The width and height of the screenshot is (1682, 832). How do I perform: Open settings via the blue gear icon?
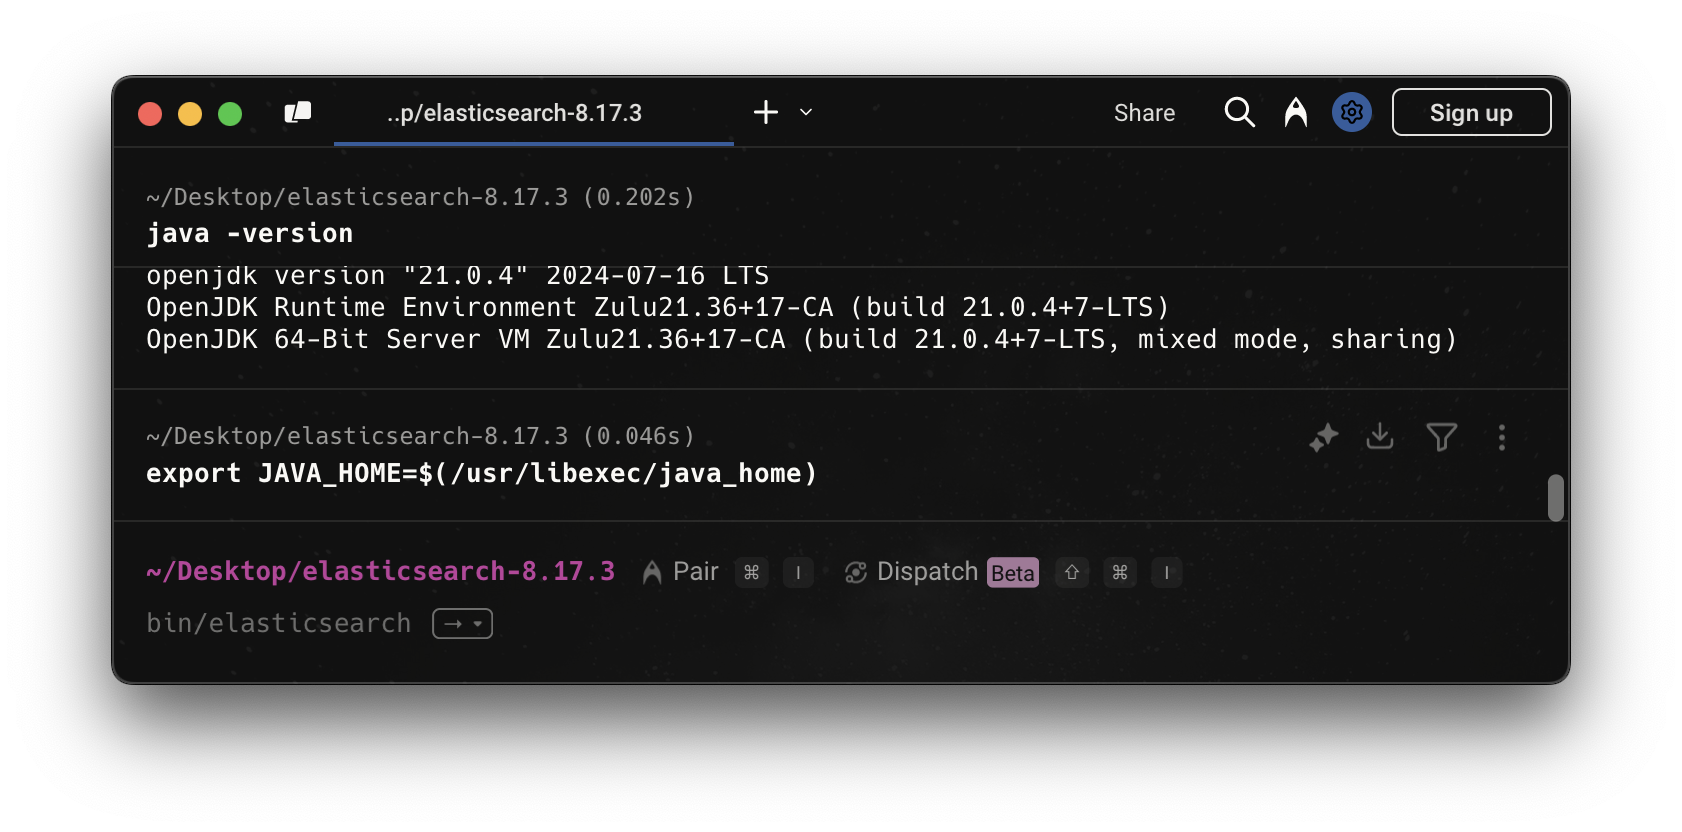click(1351, 112)
